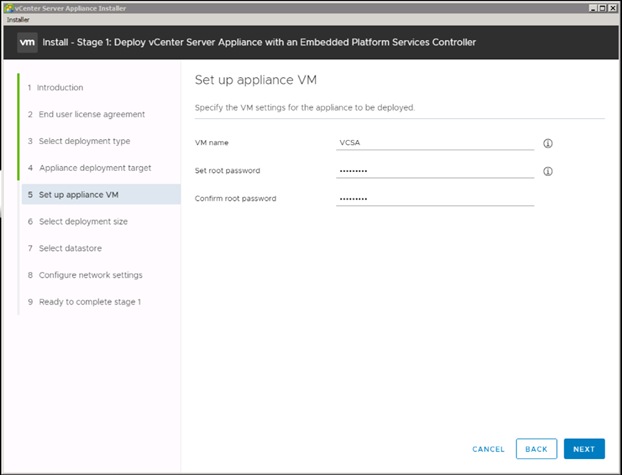This screenshot has height=475, width=622.
Task: Click the VMware vm logo
Action: [27, 42]
